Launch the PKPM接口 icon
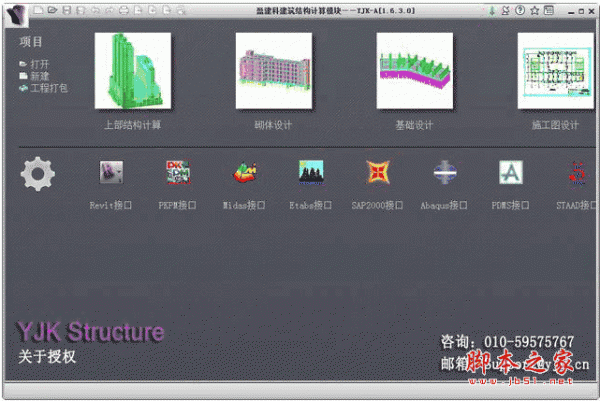 pos(178,172)
